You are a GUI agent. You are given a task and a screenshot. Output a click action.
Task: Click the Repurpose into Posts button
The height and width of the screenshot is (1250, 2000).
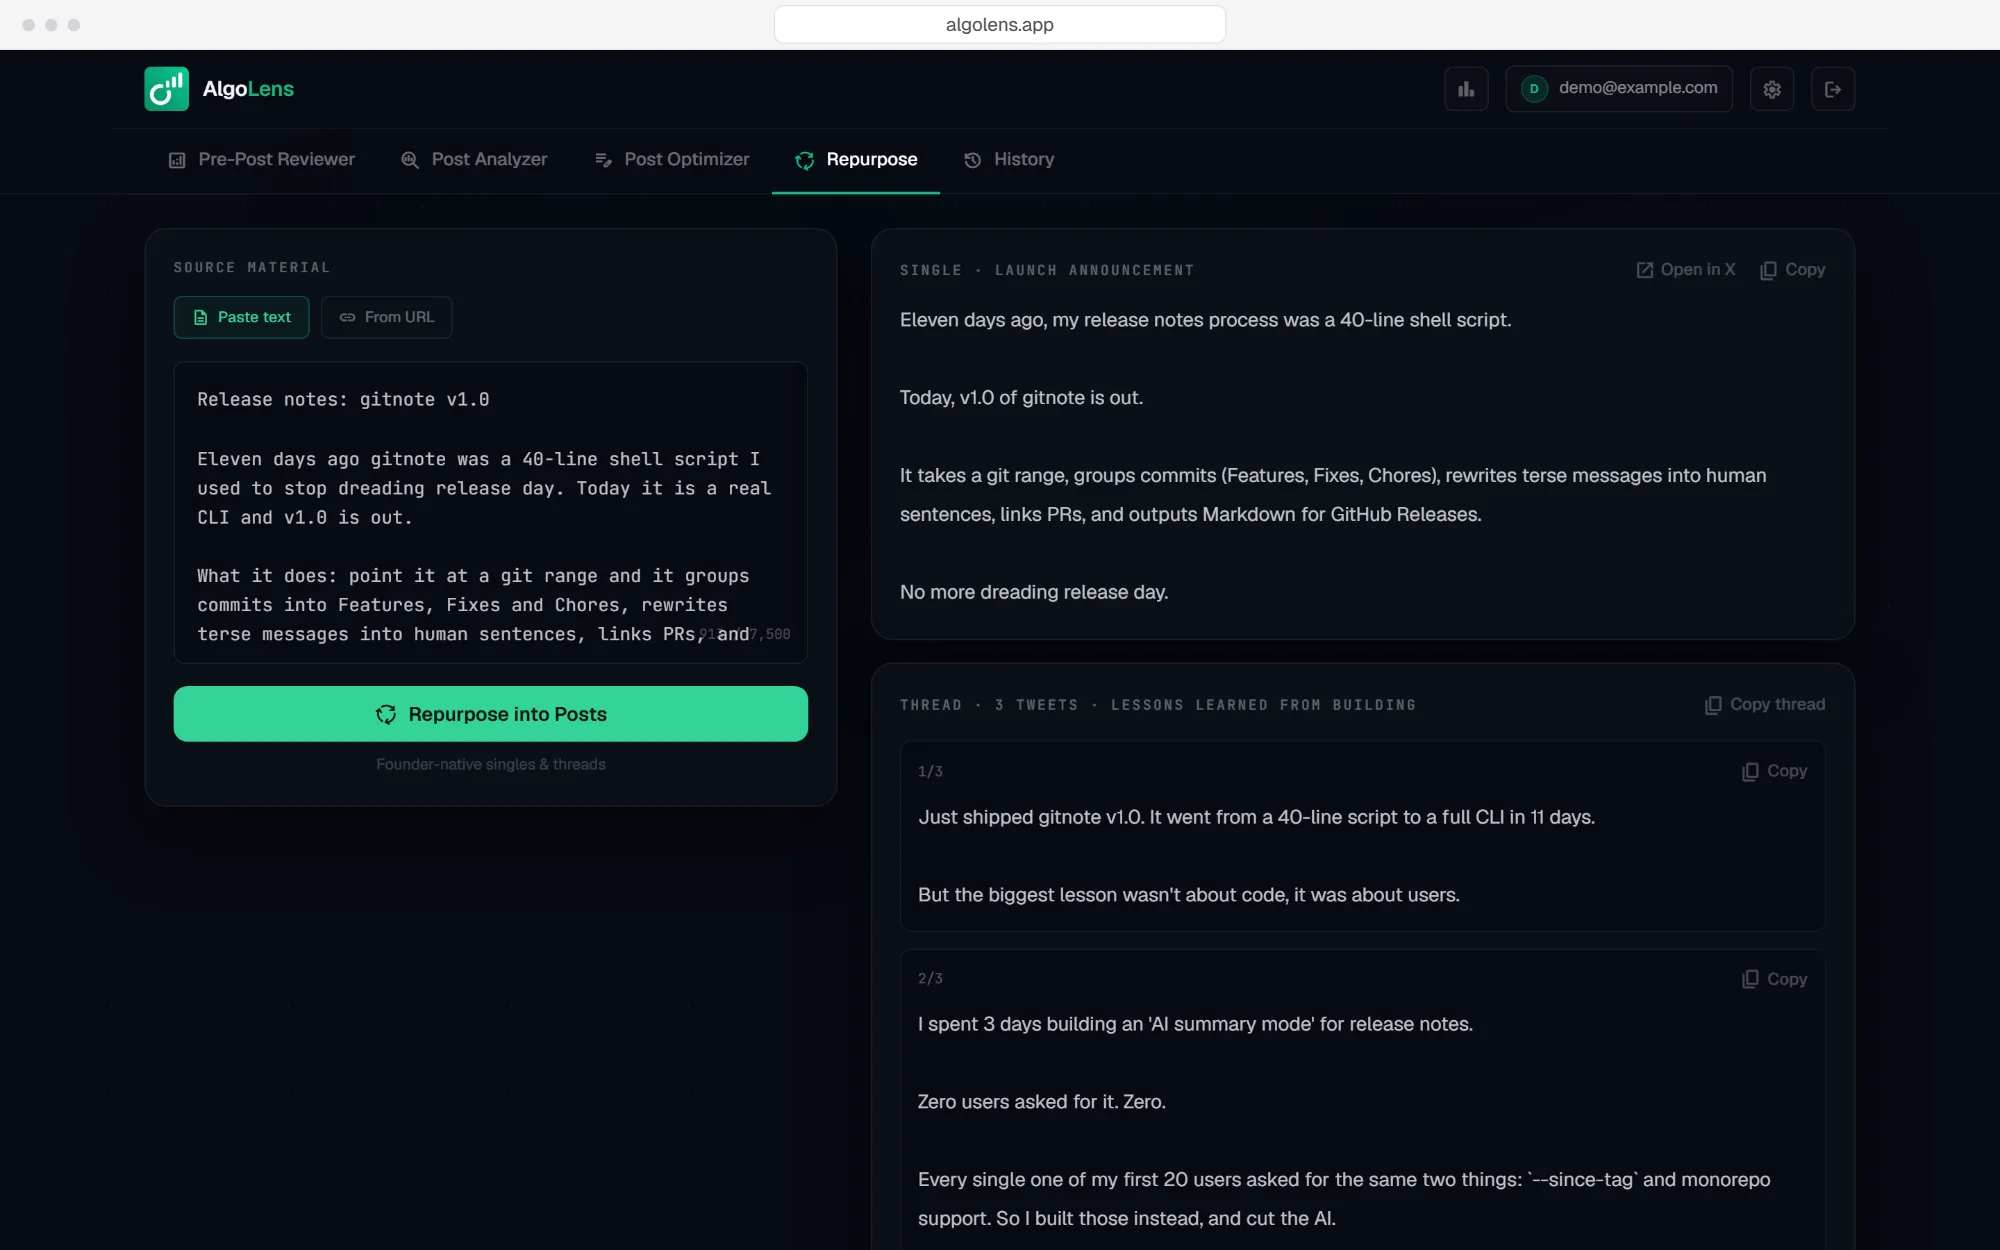click(490, 714)
